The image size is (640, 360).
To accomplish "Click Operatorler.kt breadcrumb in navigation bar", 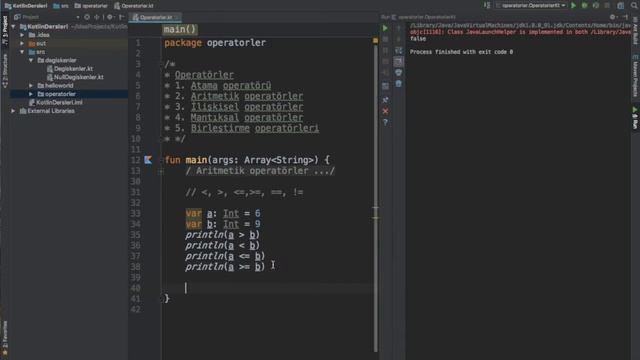I will [134, 6].
